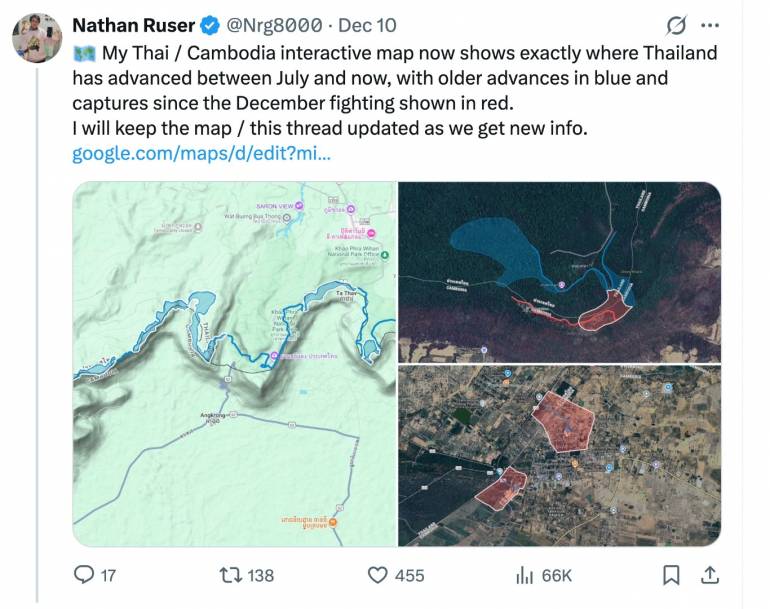Viewport: 770px width, 609px height.
Task: Repost this tweet
Action: 230,574
